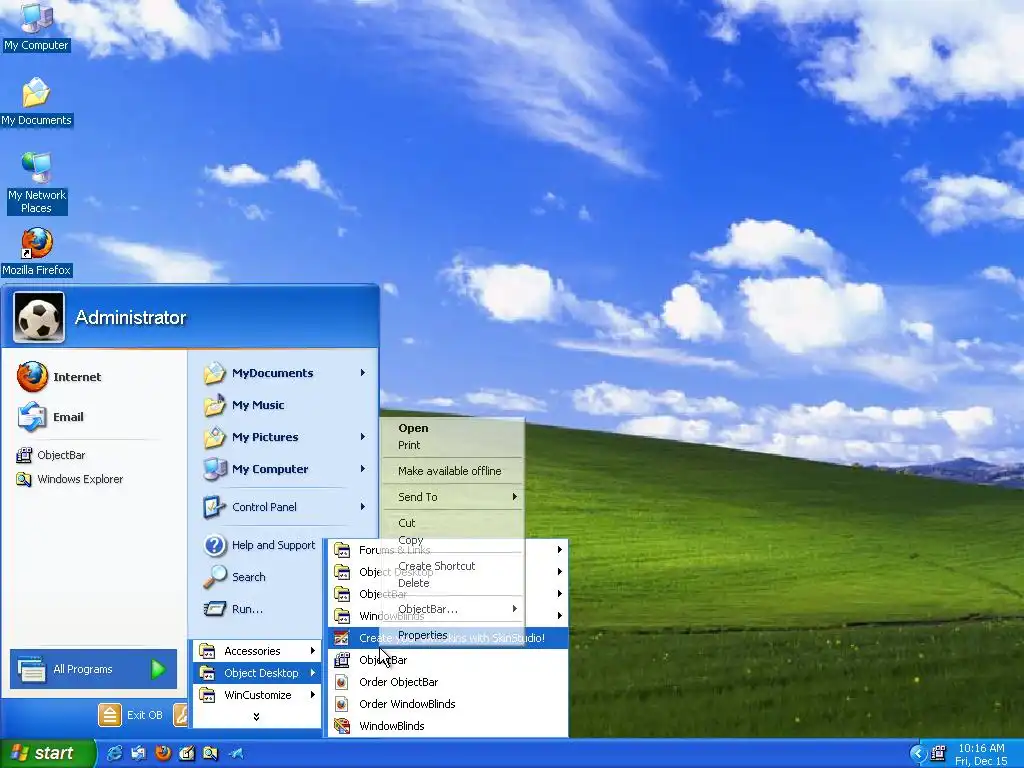
Task: Expand the WinCustomize programs submenu
Action: click(x=257, y=695)
